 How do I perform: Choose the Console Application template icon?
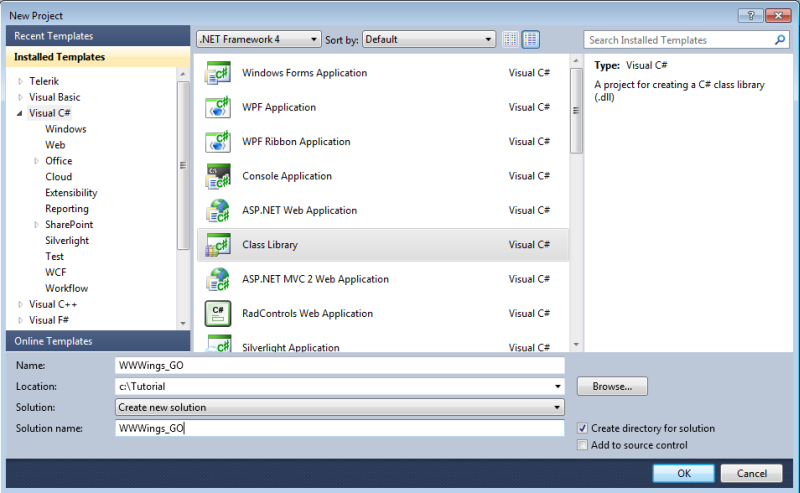tap(218, 177)
